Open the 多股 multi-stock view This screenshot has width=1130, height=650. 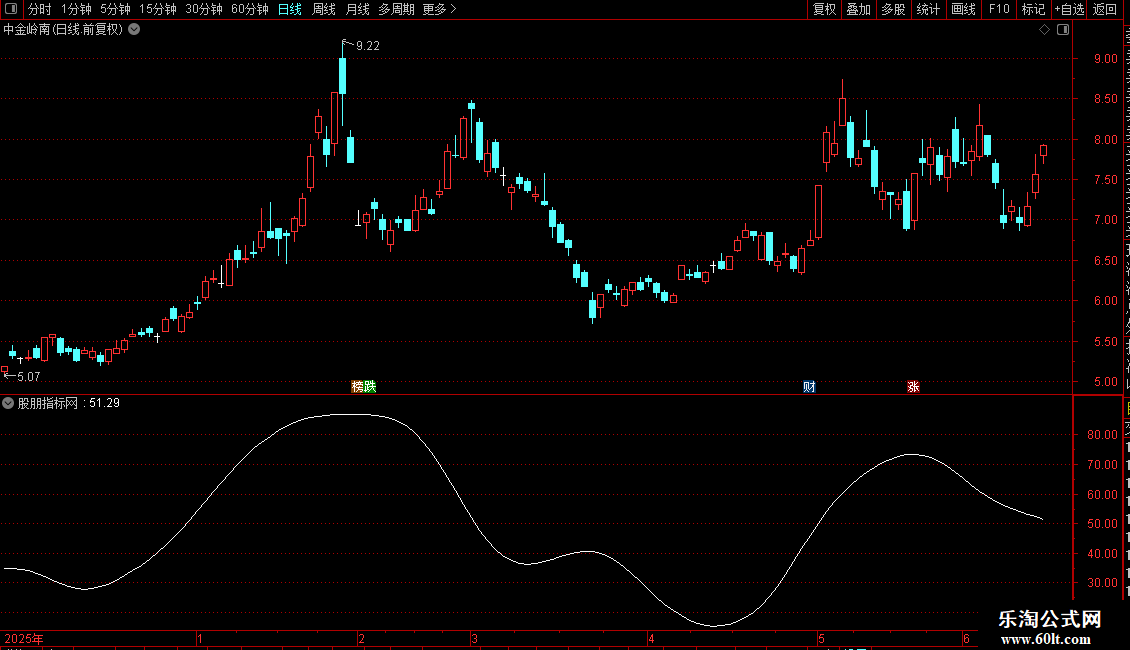click(894, 9)
